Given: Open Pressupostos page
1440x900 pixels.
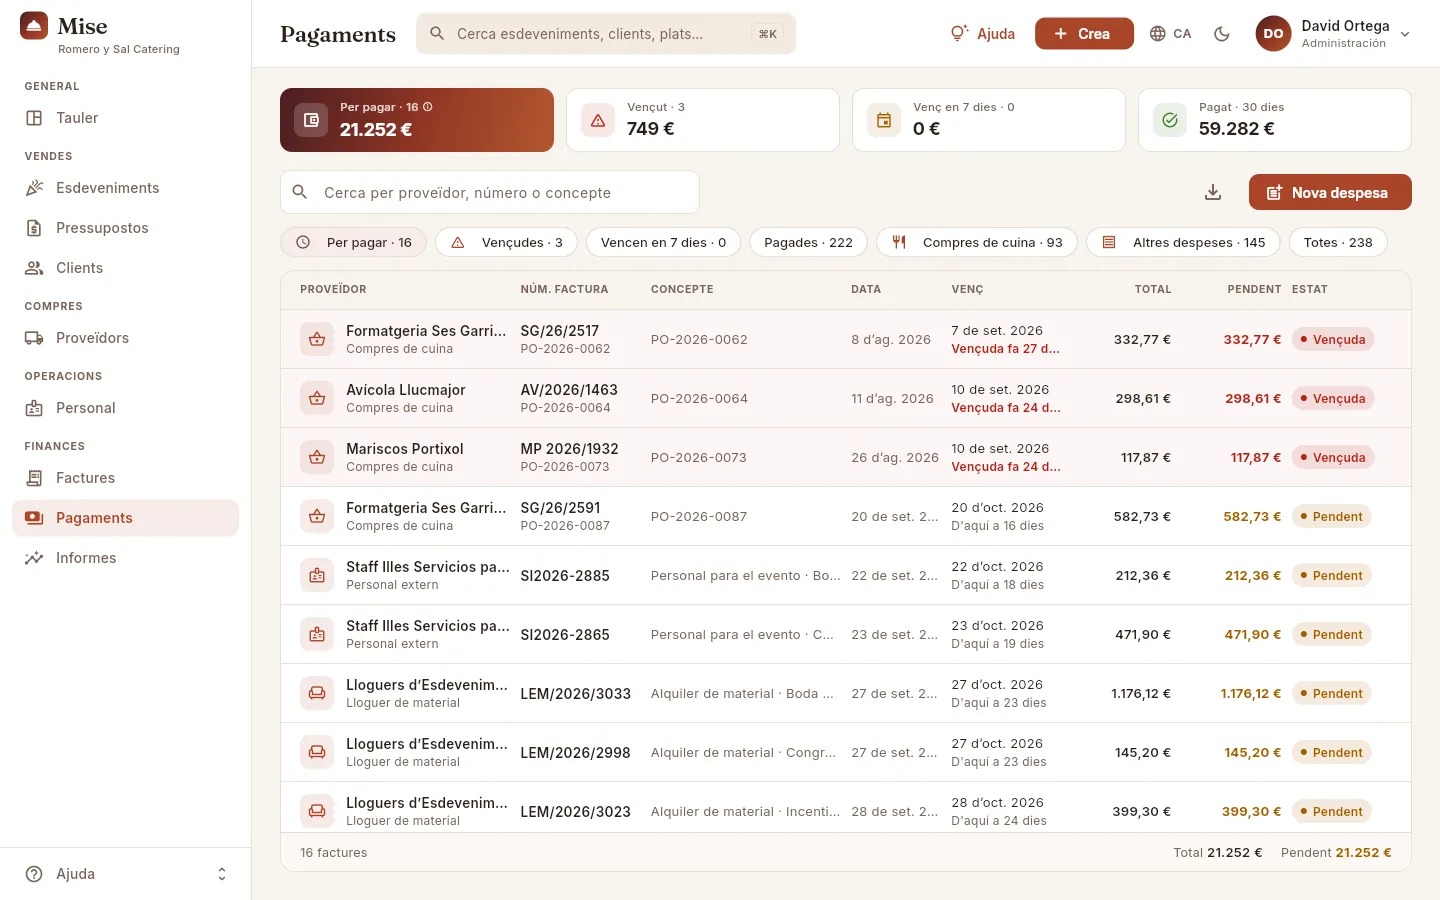Looking at the screenshot, I should coord(125,228).
